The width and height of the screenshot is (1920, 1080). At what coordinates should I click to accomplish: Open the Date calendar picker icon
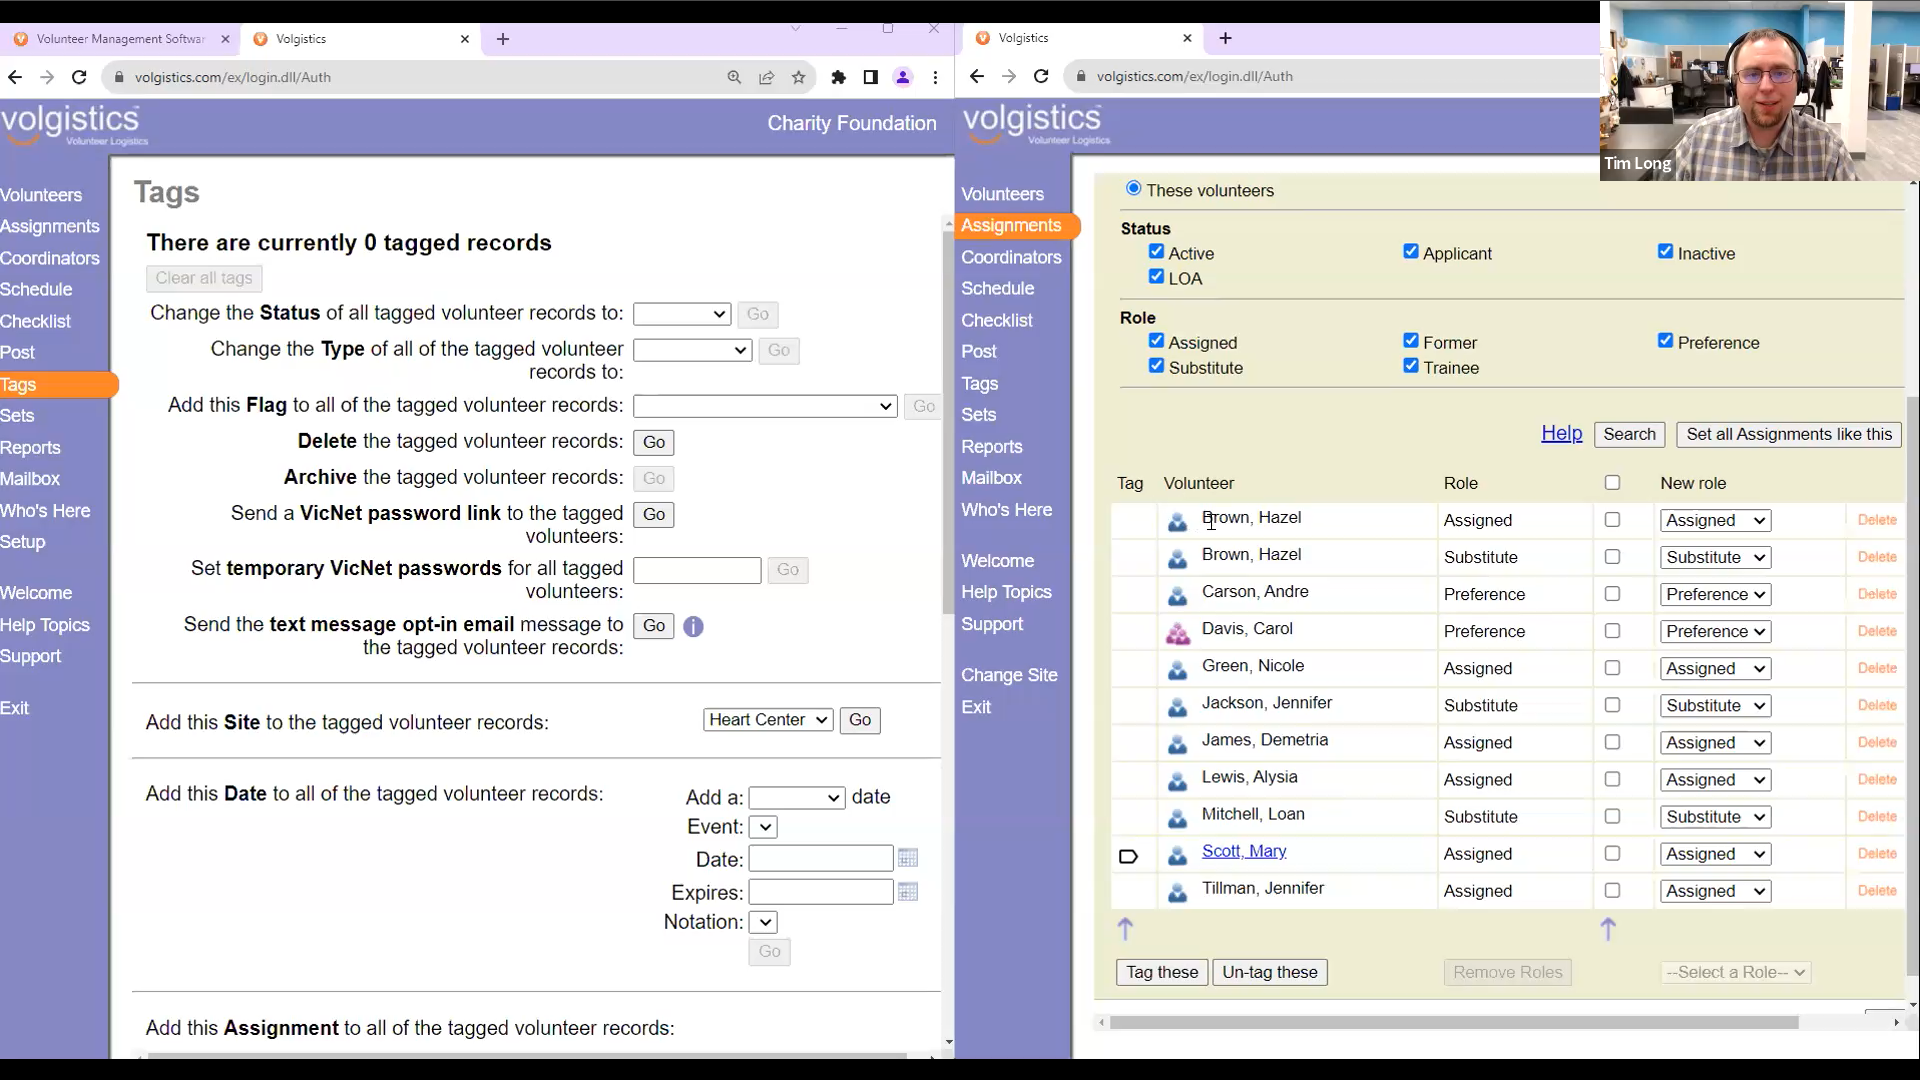coord(908,859)
